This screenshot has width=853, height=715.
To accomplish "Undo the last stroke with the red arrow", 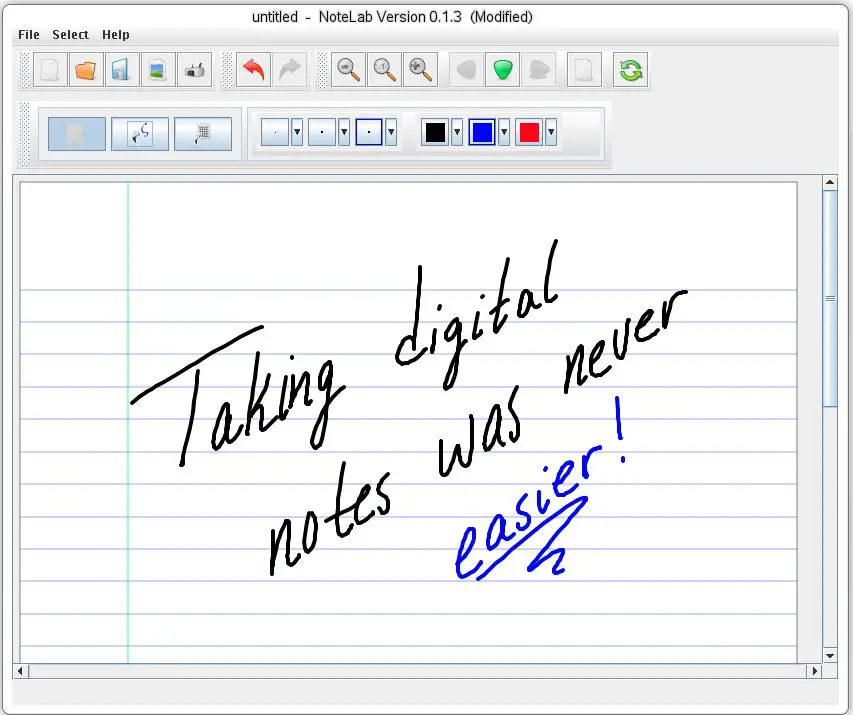I will point(254,70).
